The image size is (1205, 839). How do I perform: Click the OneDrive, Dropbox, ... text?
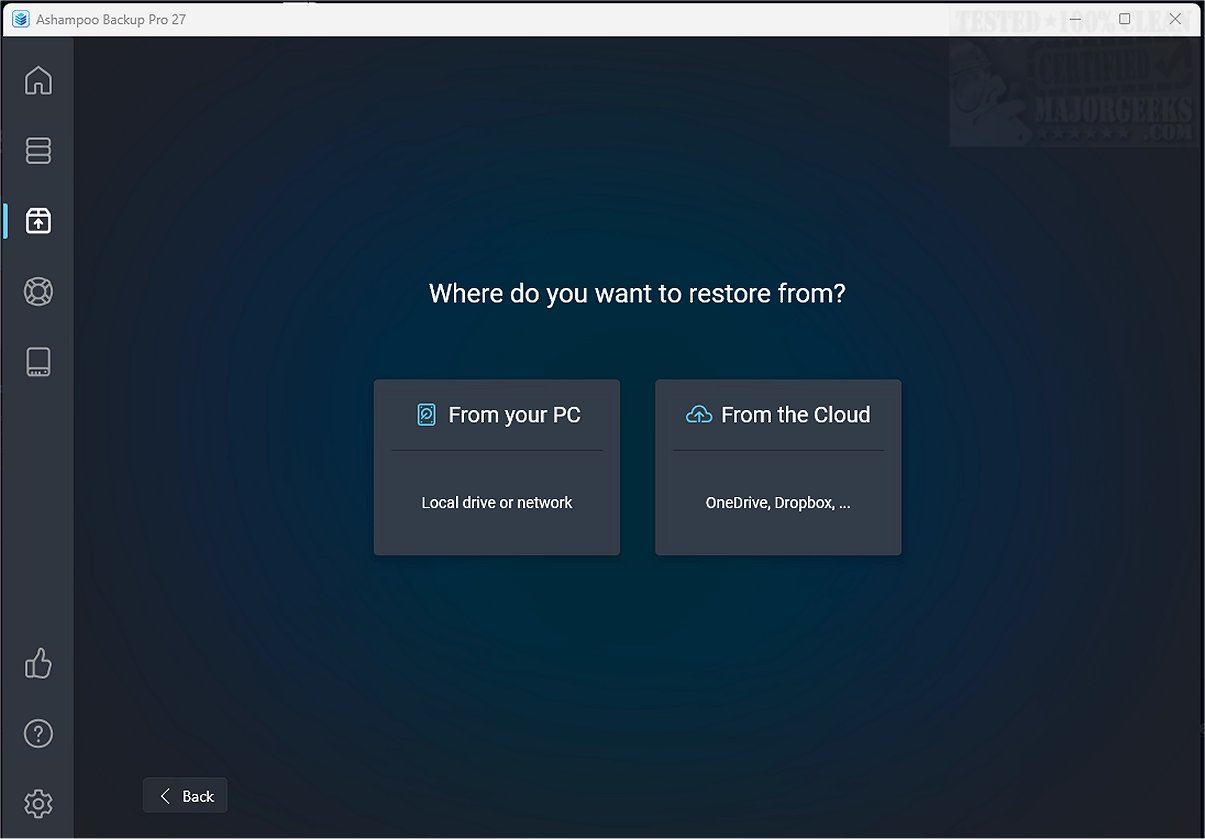tap(778, 503)
